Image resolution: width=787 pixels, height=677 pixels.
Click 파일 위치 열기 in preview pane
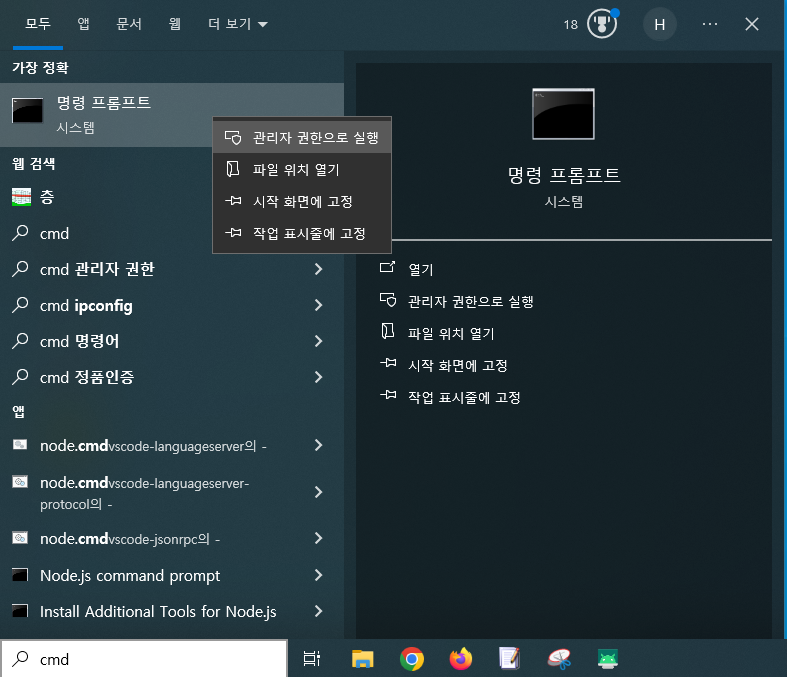pos(451,334)
